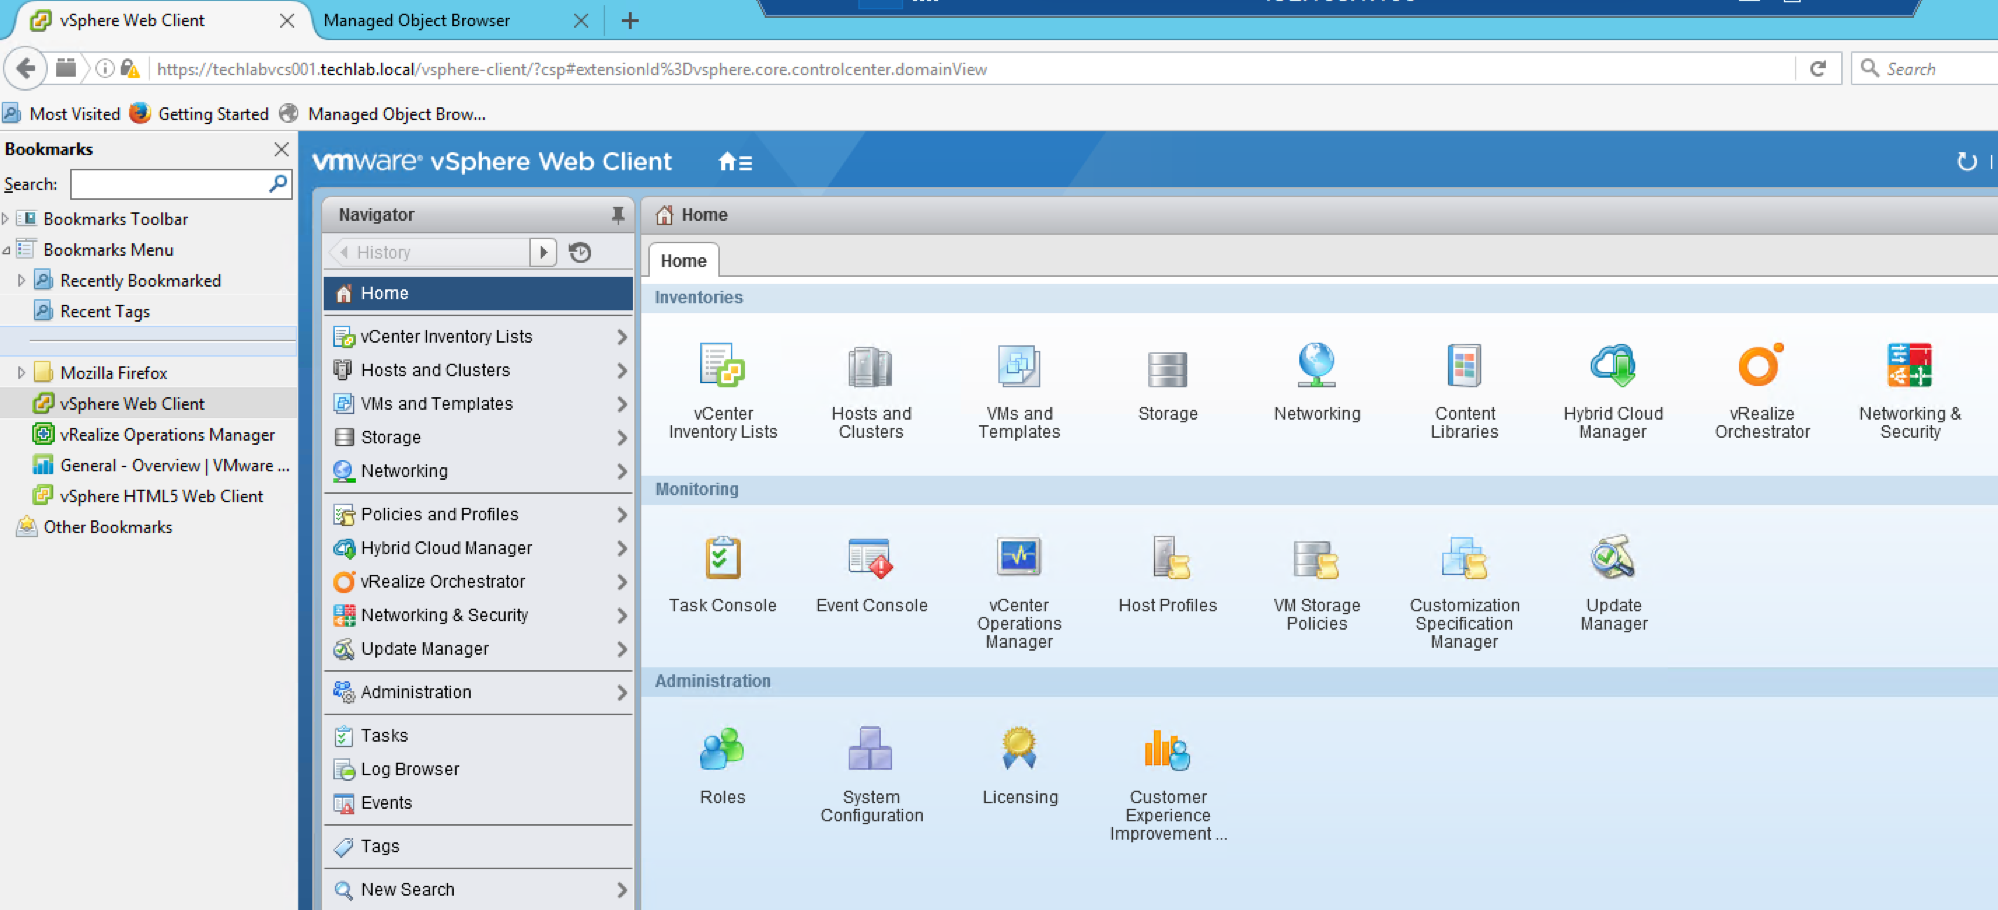The image size is (1998, 910).
Task: Open vRealize Operations Manager bookmark
Action: coord(155,435)
